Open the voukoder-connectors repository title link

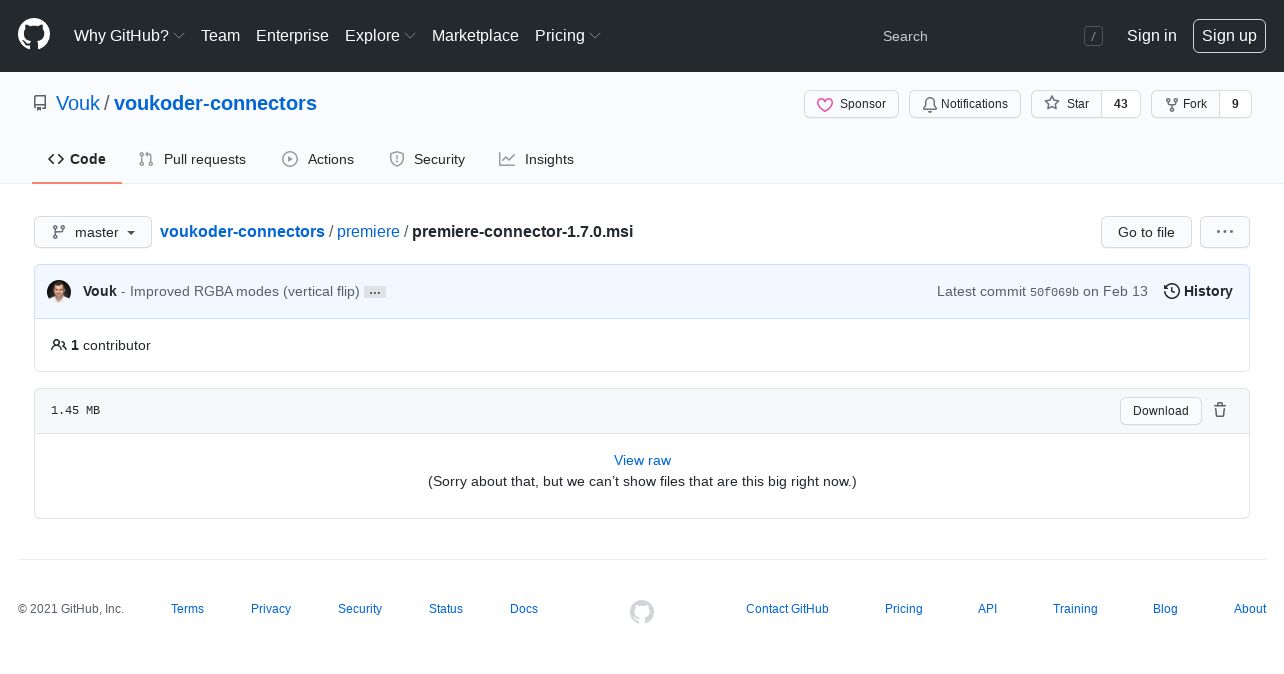pyautogui.click(x=215, y=103)
